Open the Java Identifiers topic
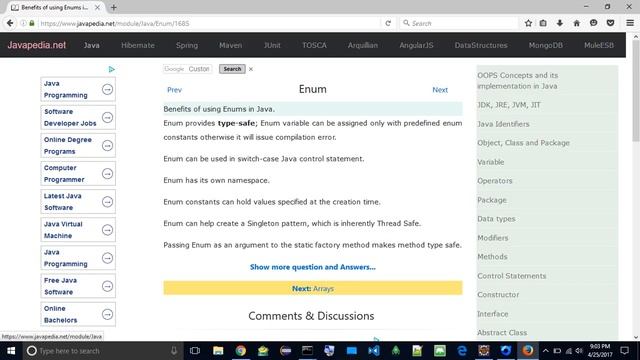 pos(503,124)
